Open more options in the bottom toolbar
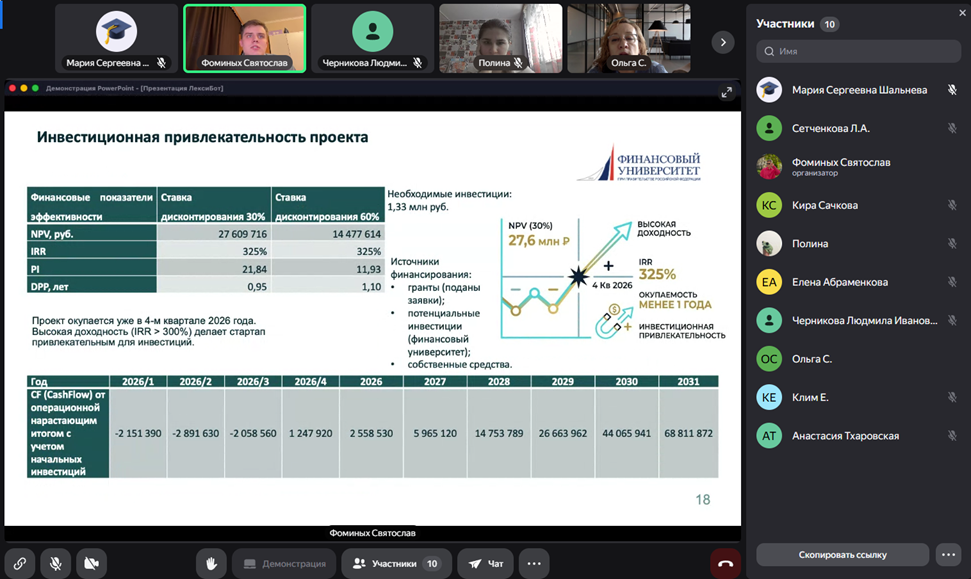Image resolution: width=971 pixels, height=579 pixels. [x=534, y=563]
